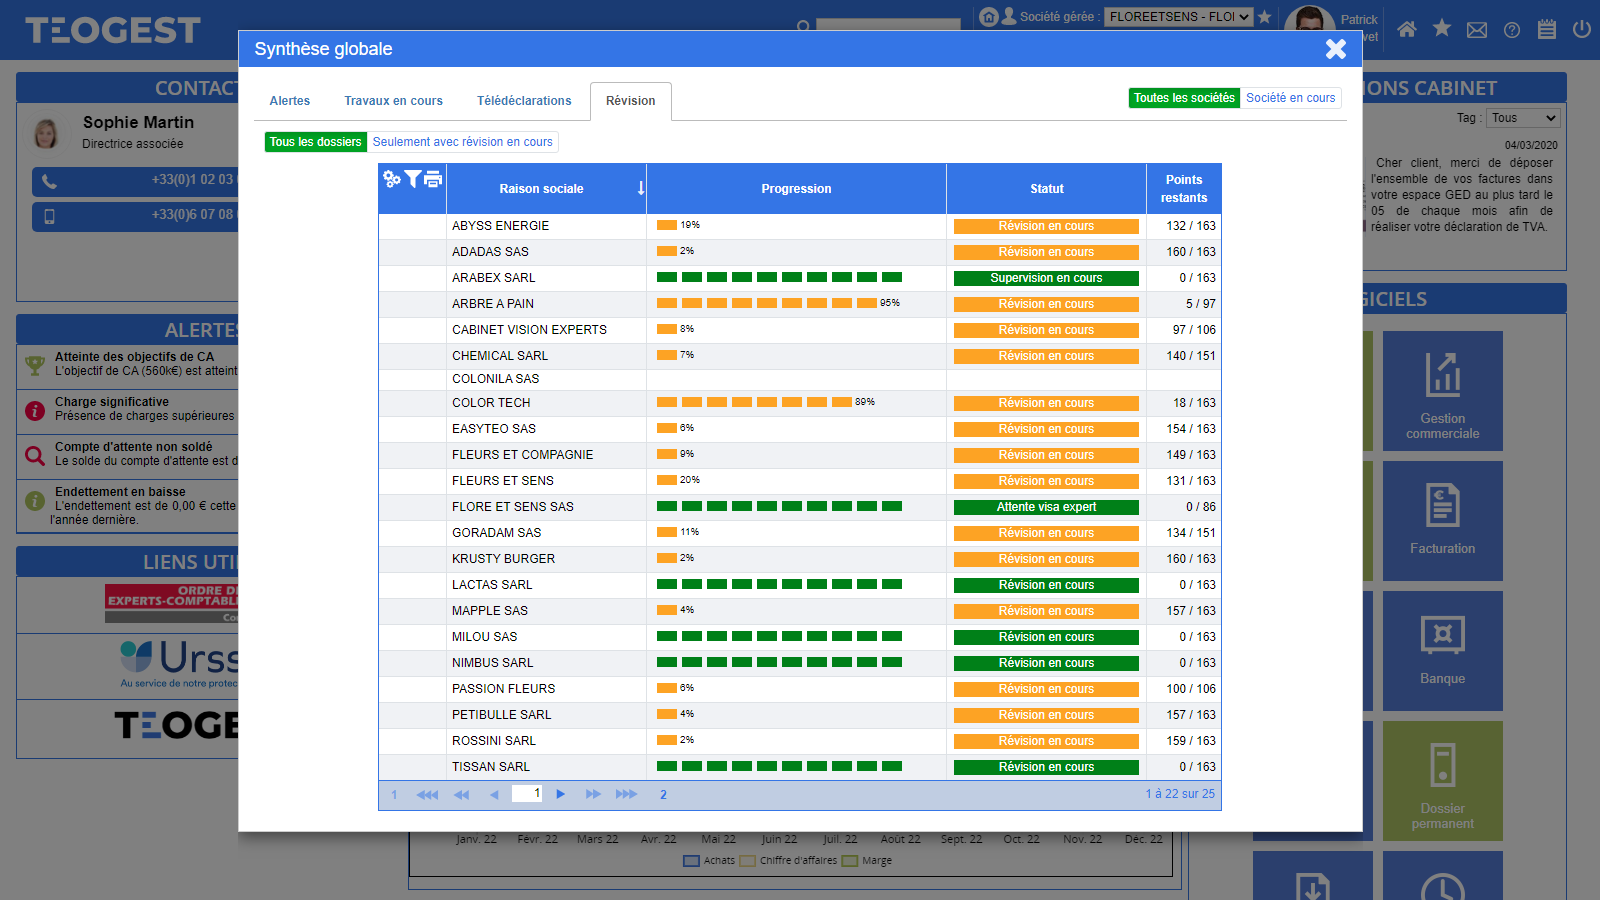
Task: Toggle the favorite star beside Société gérée
Action: [x=1265, y=17]
